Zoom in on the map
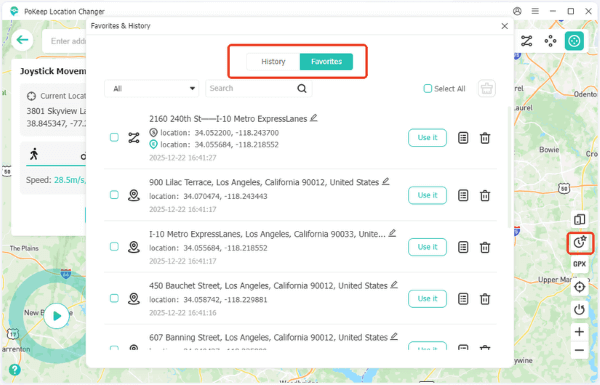This screenshot has width=600, height=385. 579,331
